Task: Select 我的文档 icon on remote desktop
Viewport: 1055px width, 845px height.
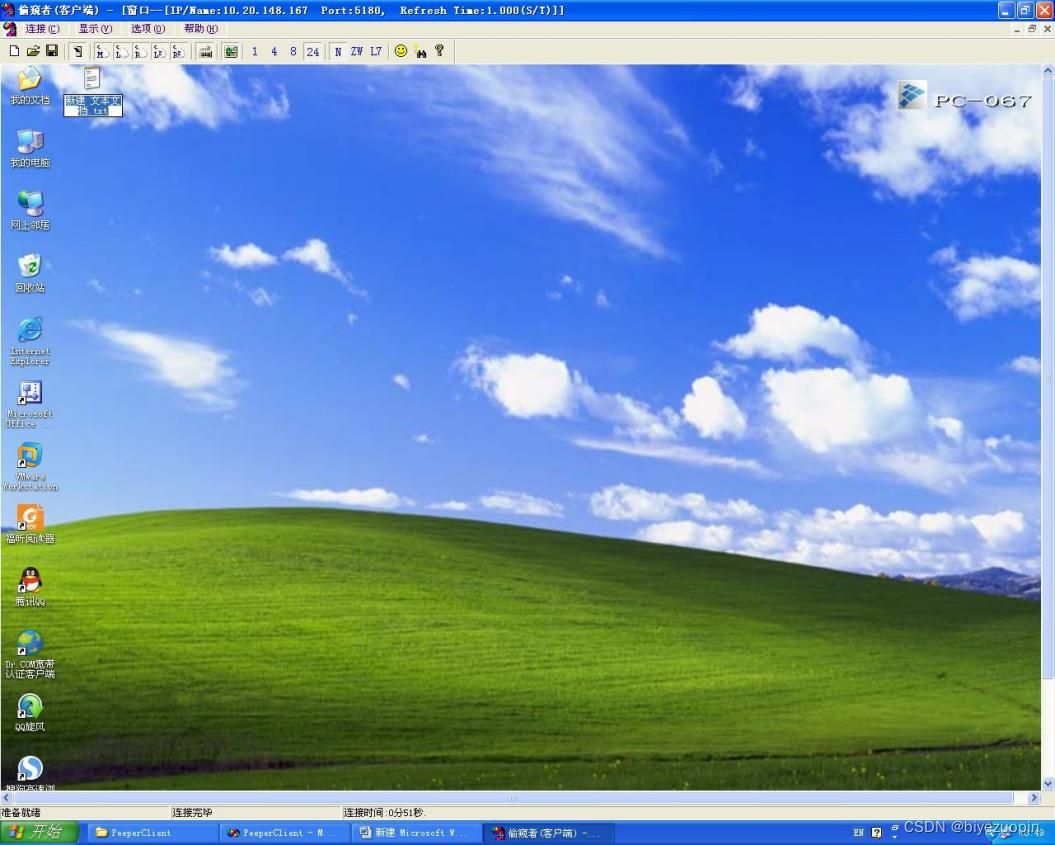Action: 30,85
